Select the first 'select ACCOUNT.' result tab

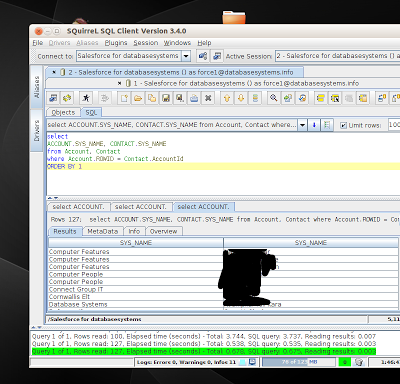(78, 207)
